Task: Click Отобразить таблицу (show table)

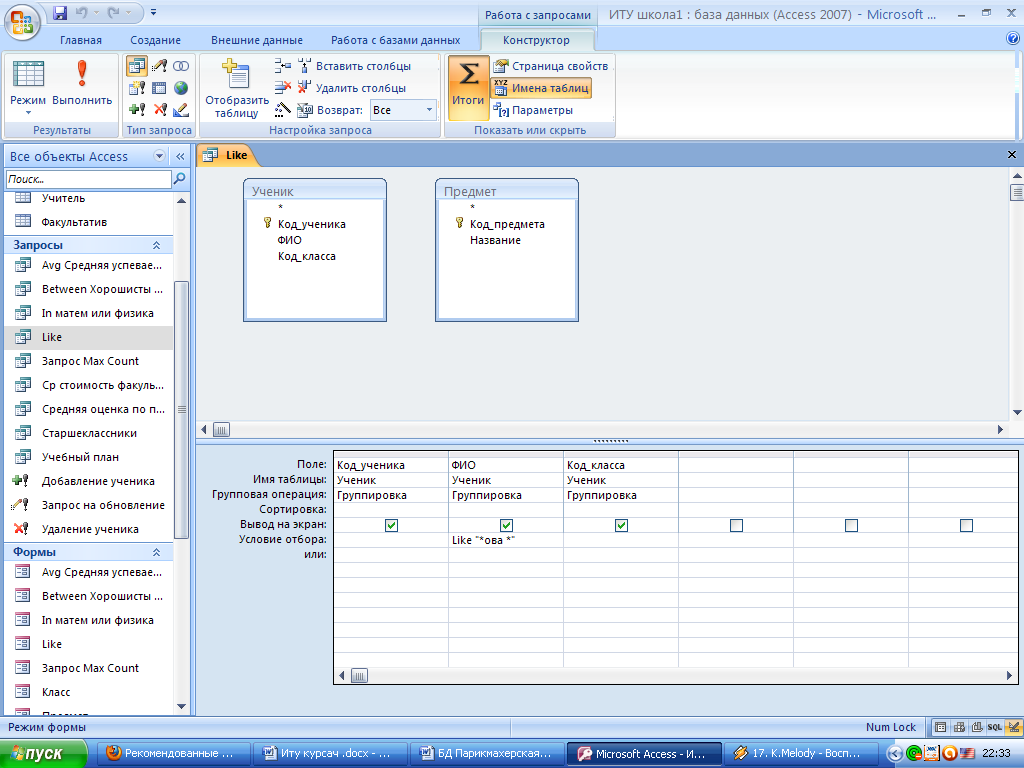Action: tap(237, 89)
